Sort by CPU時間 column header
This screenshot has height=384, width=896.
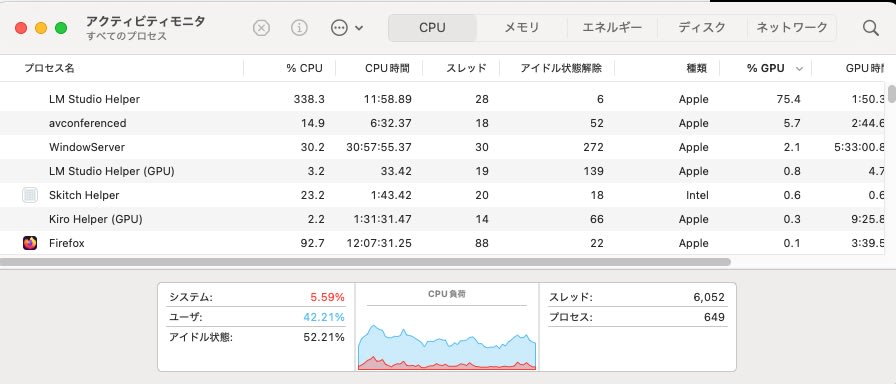coord(387,68)
